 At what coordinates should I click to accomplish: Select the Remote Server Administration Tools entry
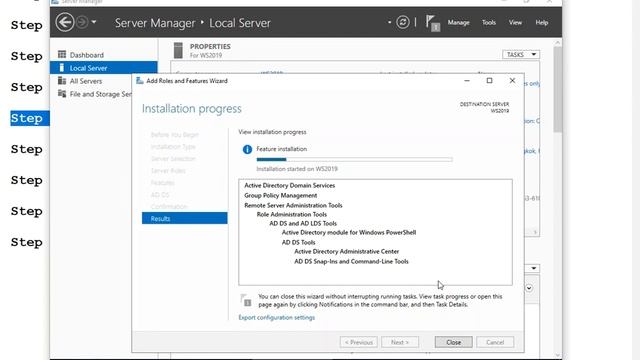point(293,205)
